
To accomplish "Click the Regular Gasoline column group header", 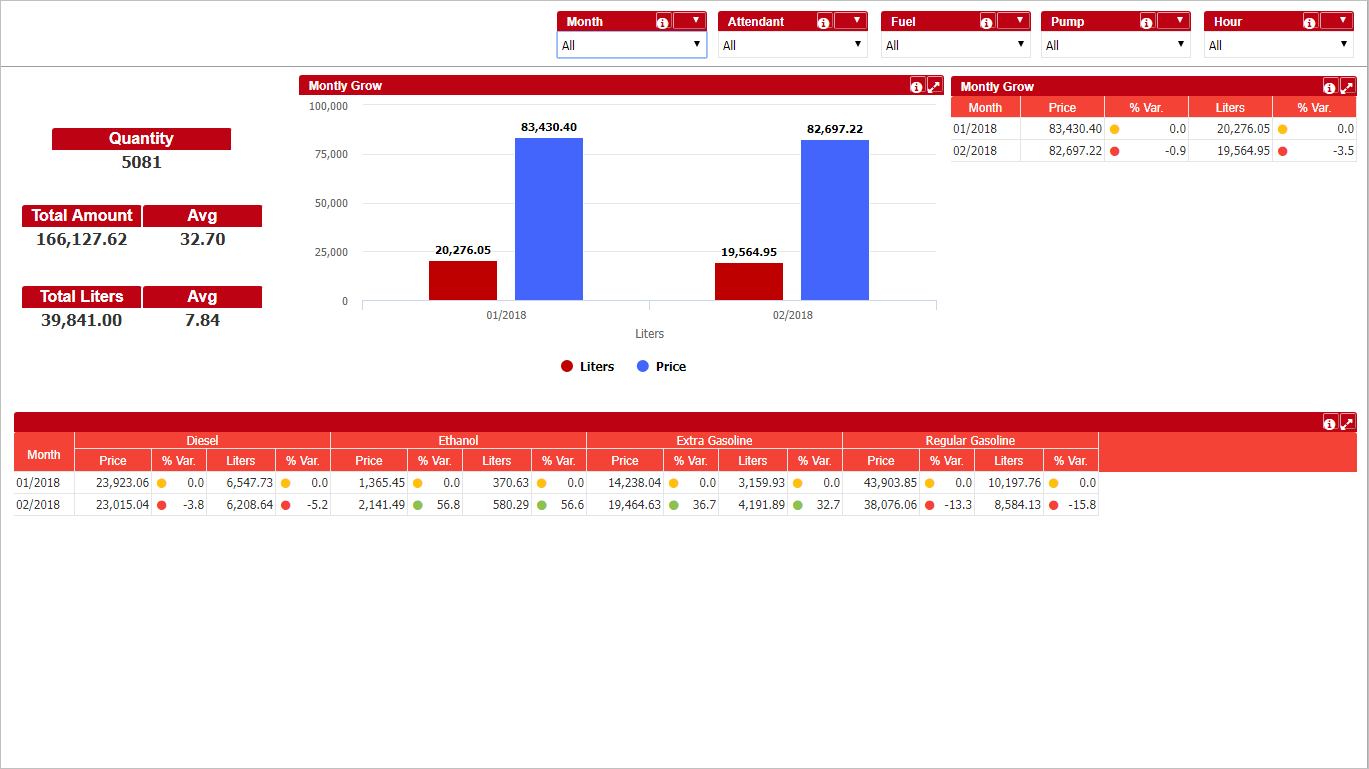I will tap(970, 441).
